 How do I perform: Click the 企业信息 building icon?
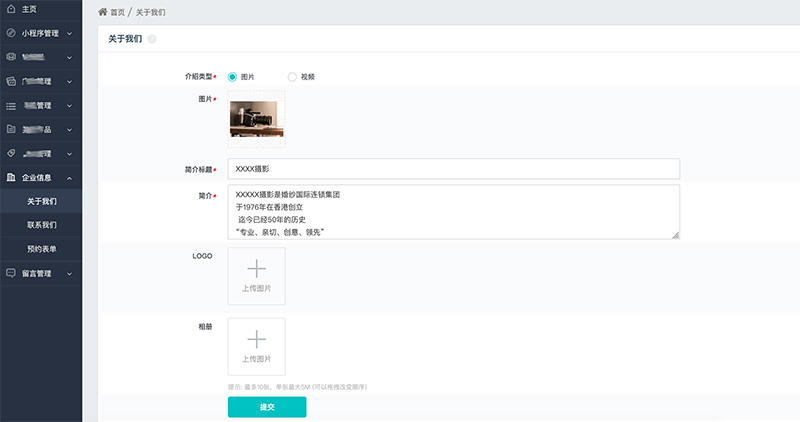click(x=11, y=178)
